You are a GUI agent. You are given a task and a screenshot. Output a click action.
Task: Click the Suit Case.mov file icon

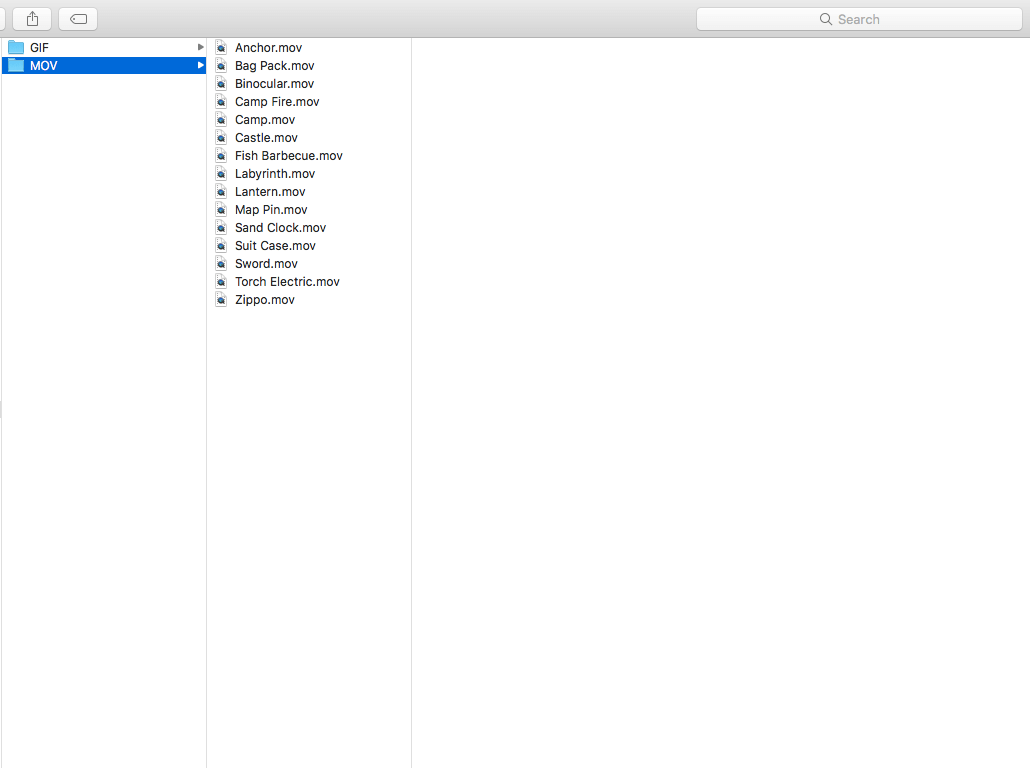(221, 246)
